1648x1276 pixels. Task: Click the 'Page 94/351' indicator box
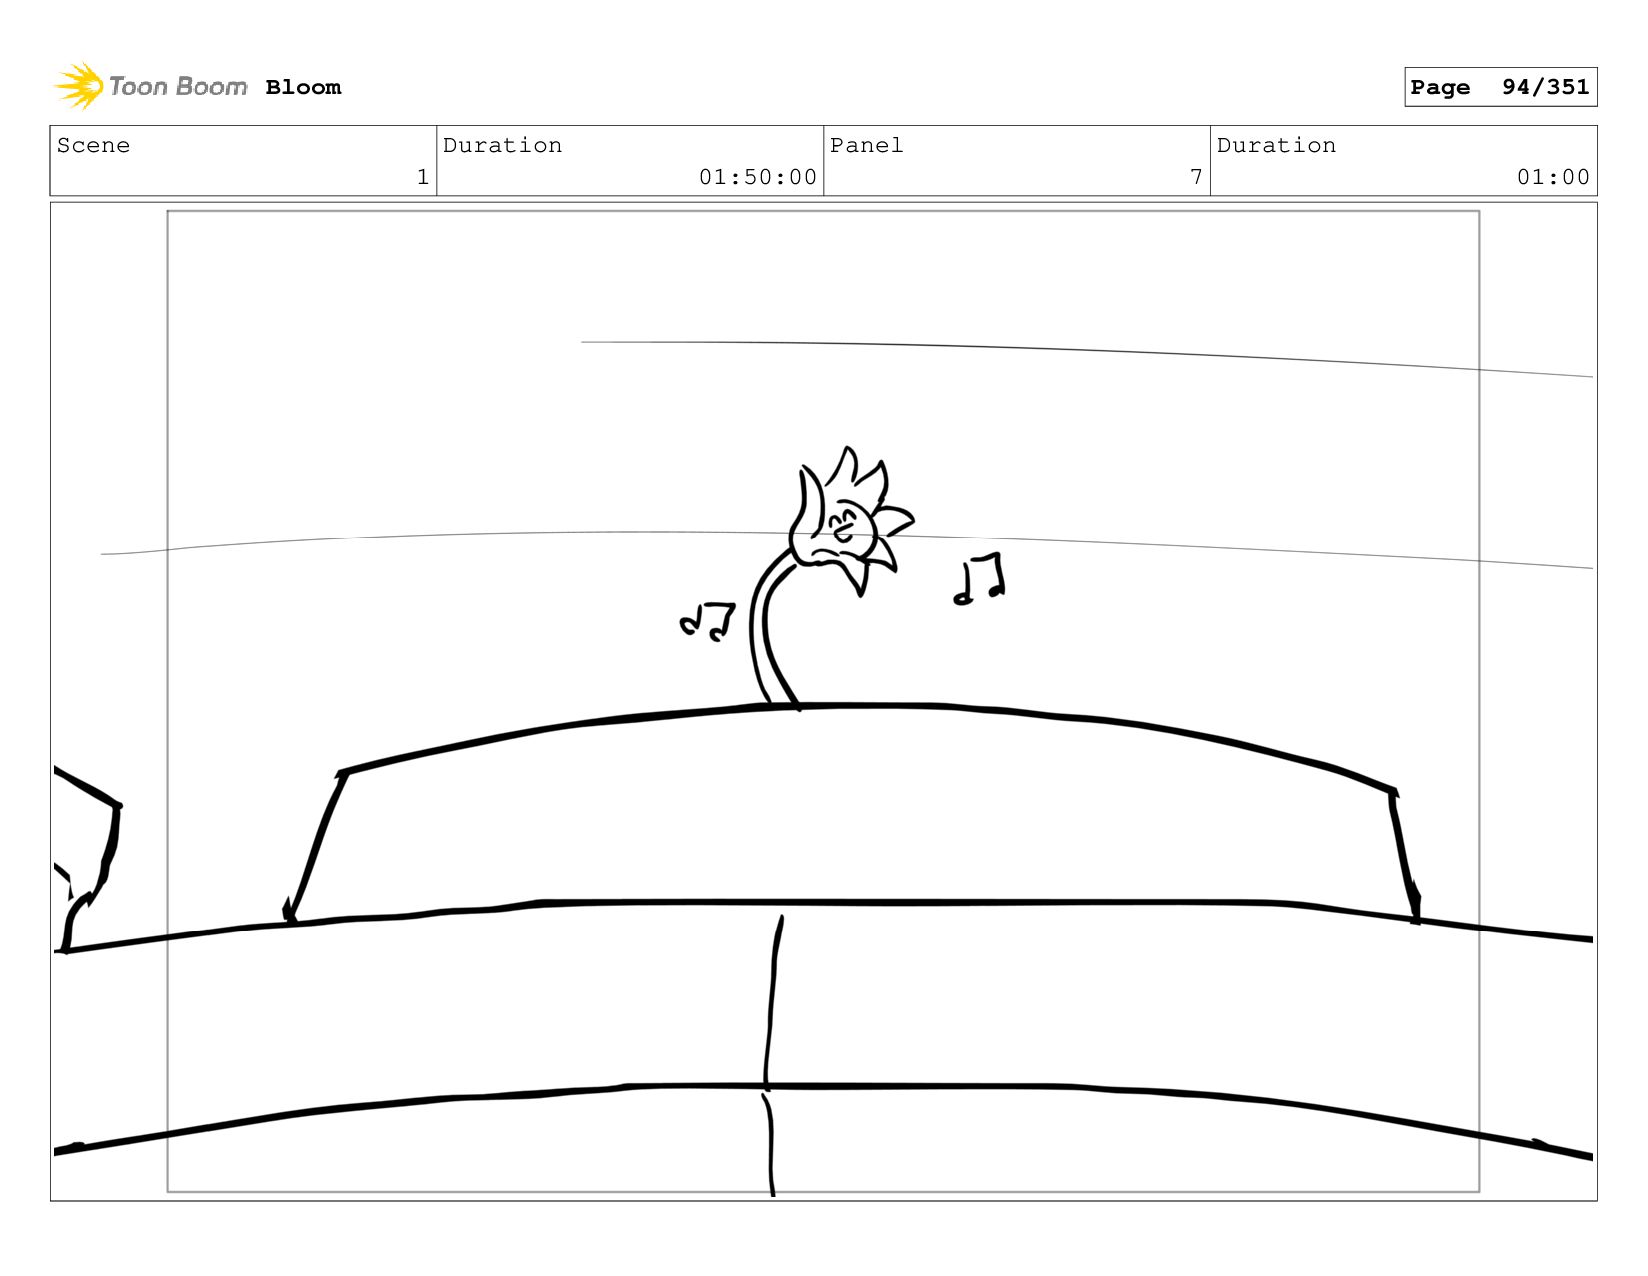tap(1500, 87)
